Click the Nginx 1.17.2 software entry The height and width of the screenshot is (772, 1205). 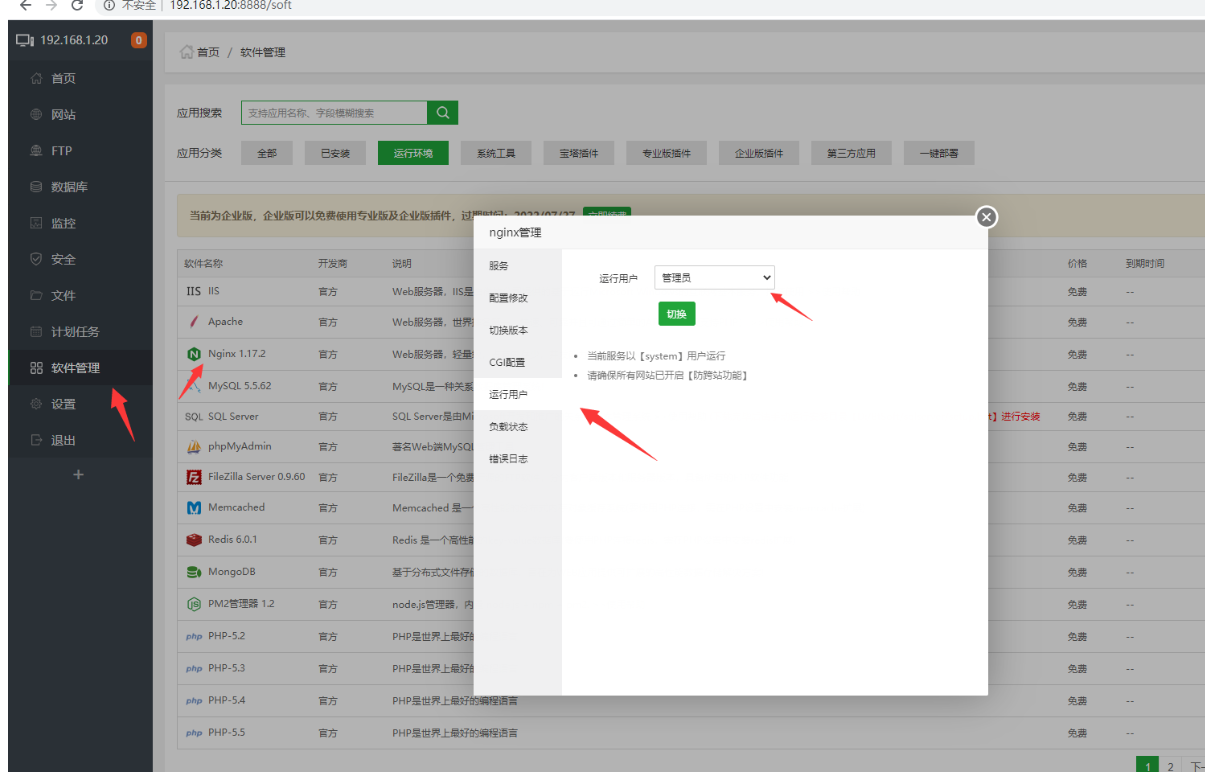236,354
